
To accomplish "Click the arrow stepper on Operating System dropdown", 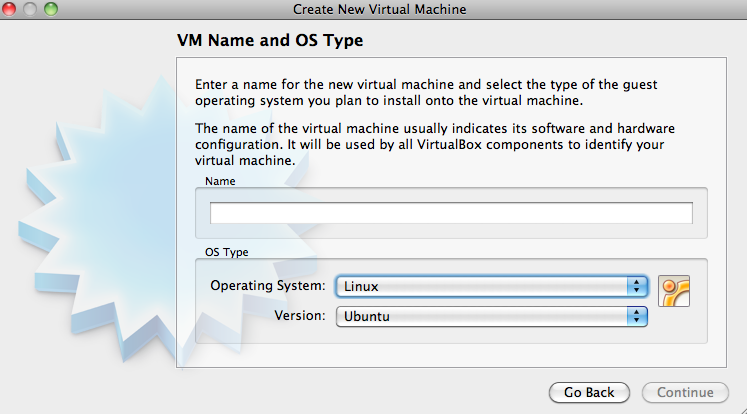I will point(637,286).
